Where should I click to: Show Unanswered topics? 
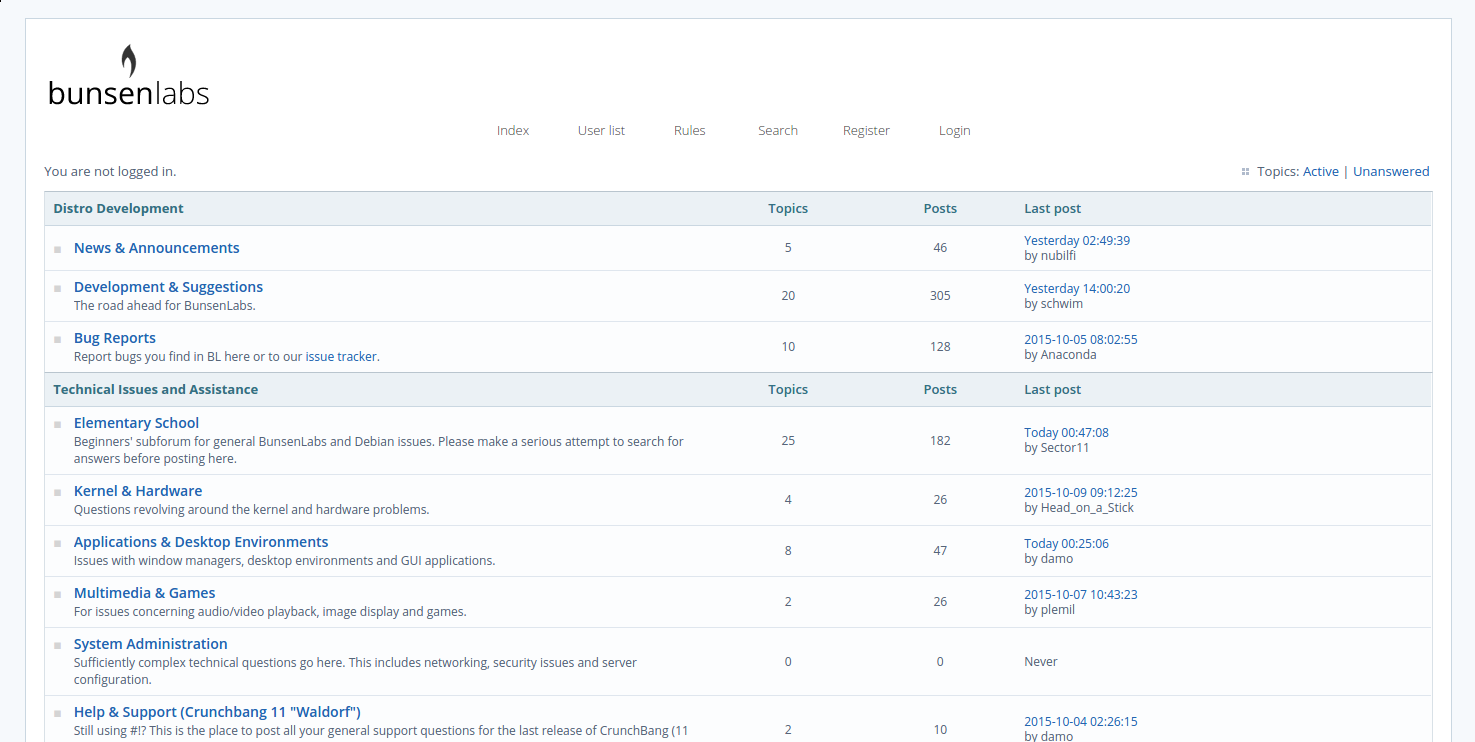click(x=1391, y=171)
